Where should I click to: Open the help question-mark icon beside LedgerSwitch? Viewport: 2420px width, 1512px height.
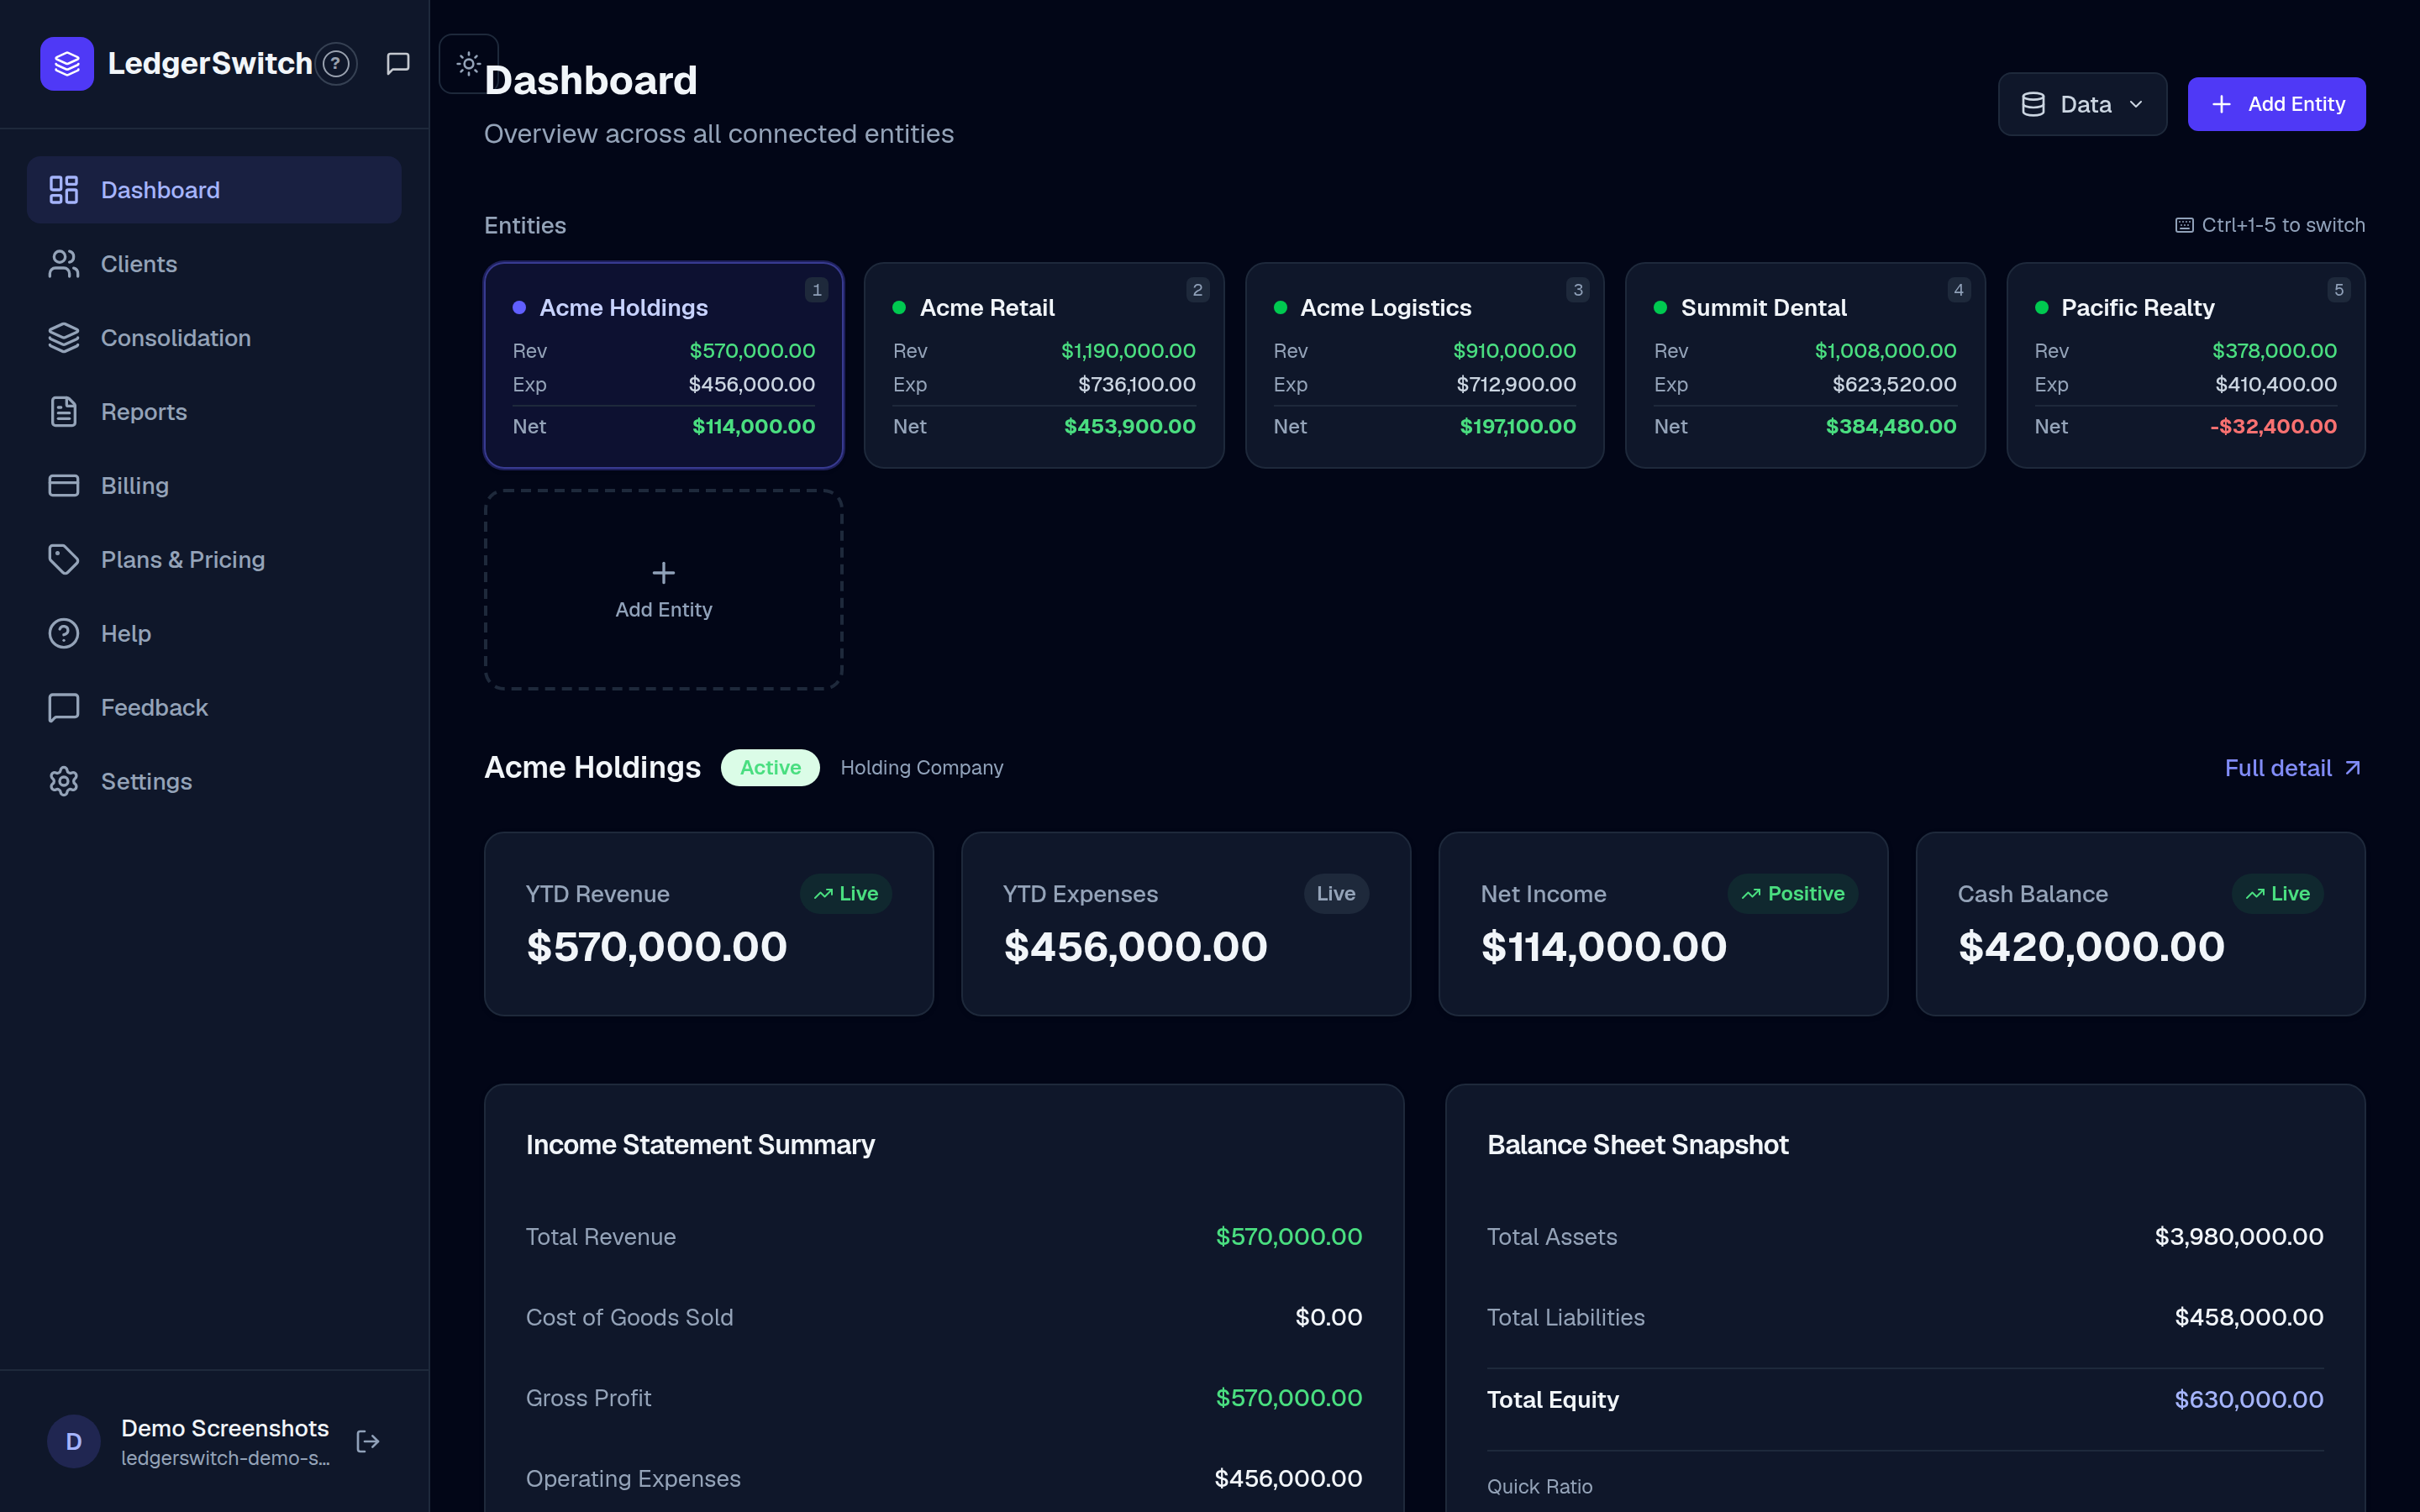click(337, 64)
